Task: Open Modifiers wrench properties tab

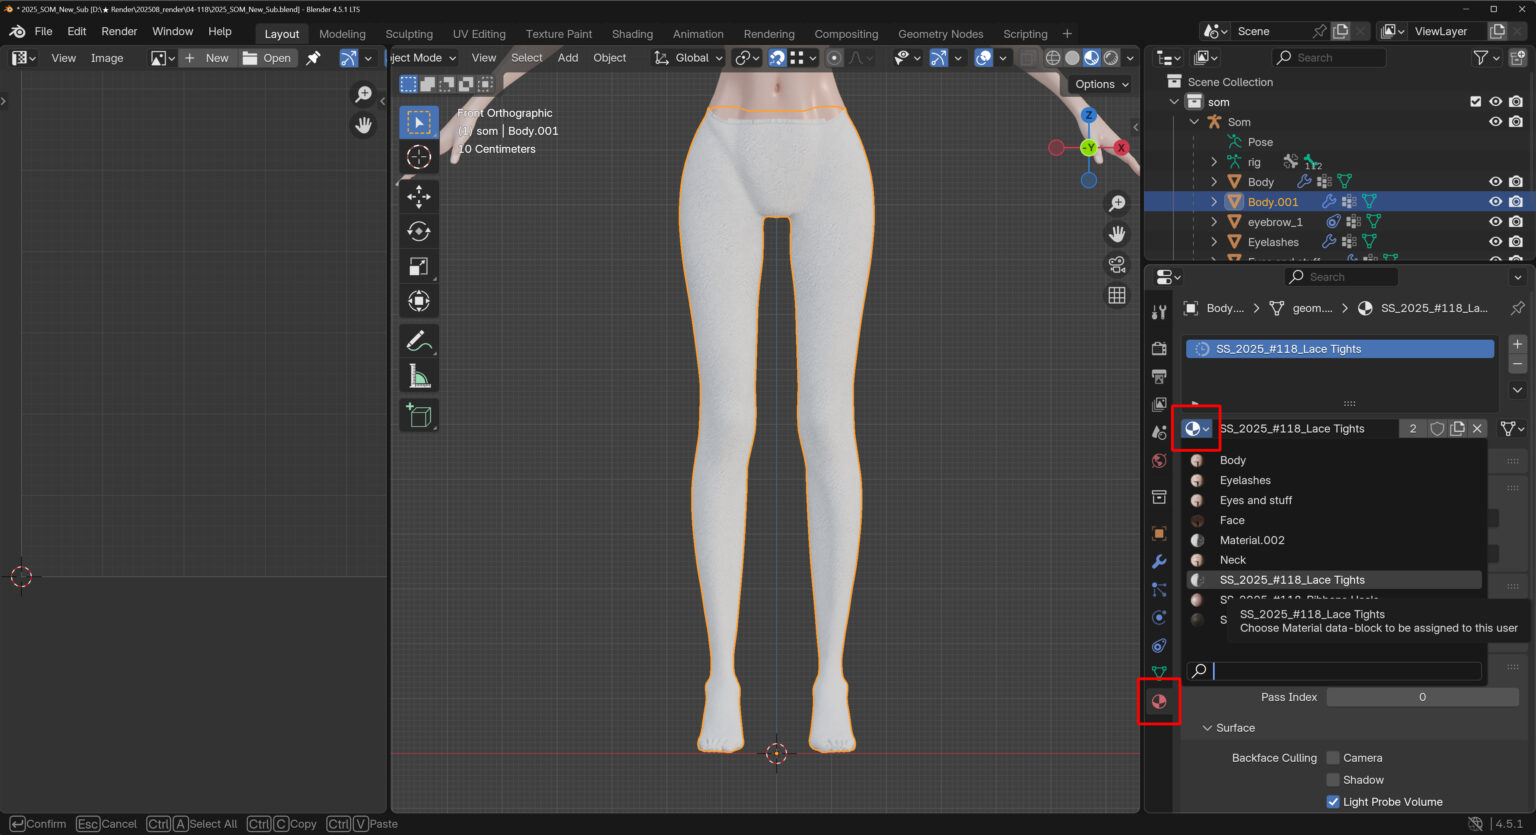Action: point(1159,562)
